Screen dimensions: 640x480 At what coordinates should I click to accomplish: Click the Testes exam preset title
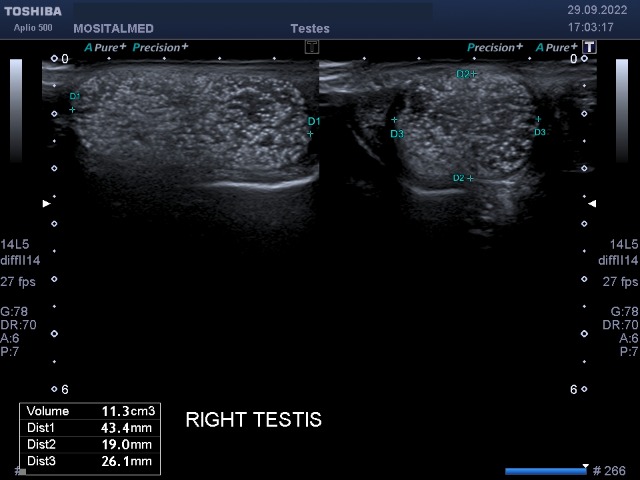coord(309,28)
